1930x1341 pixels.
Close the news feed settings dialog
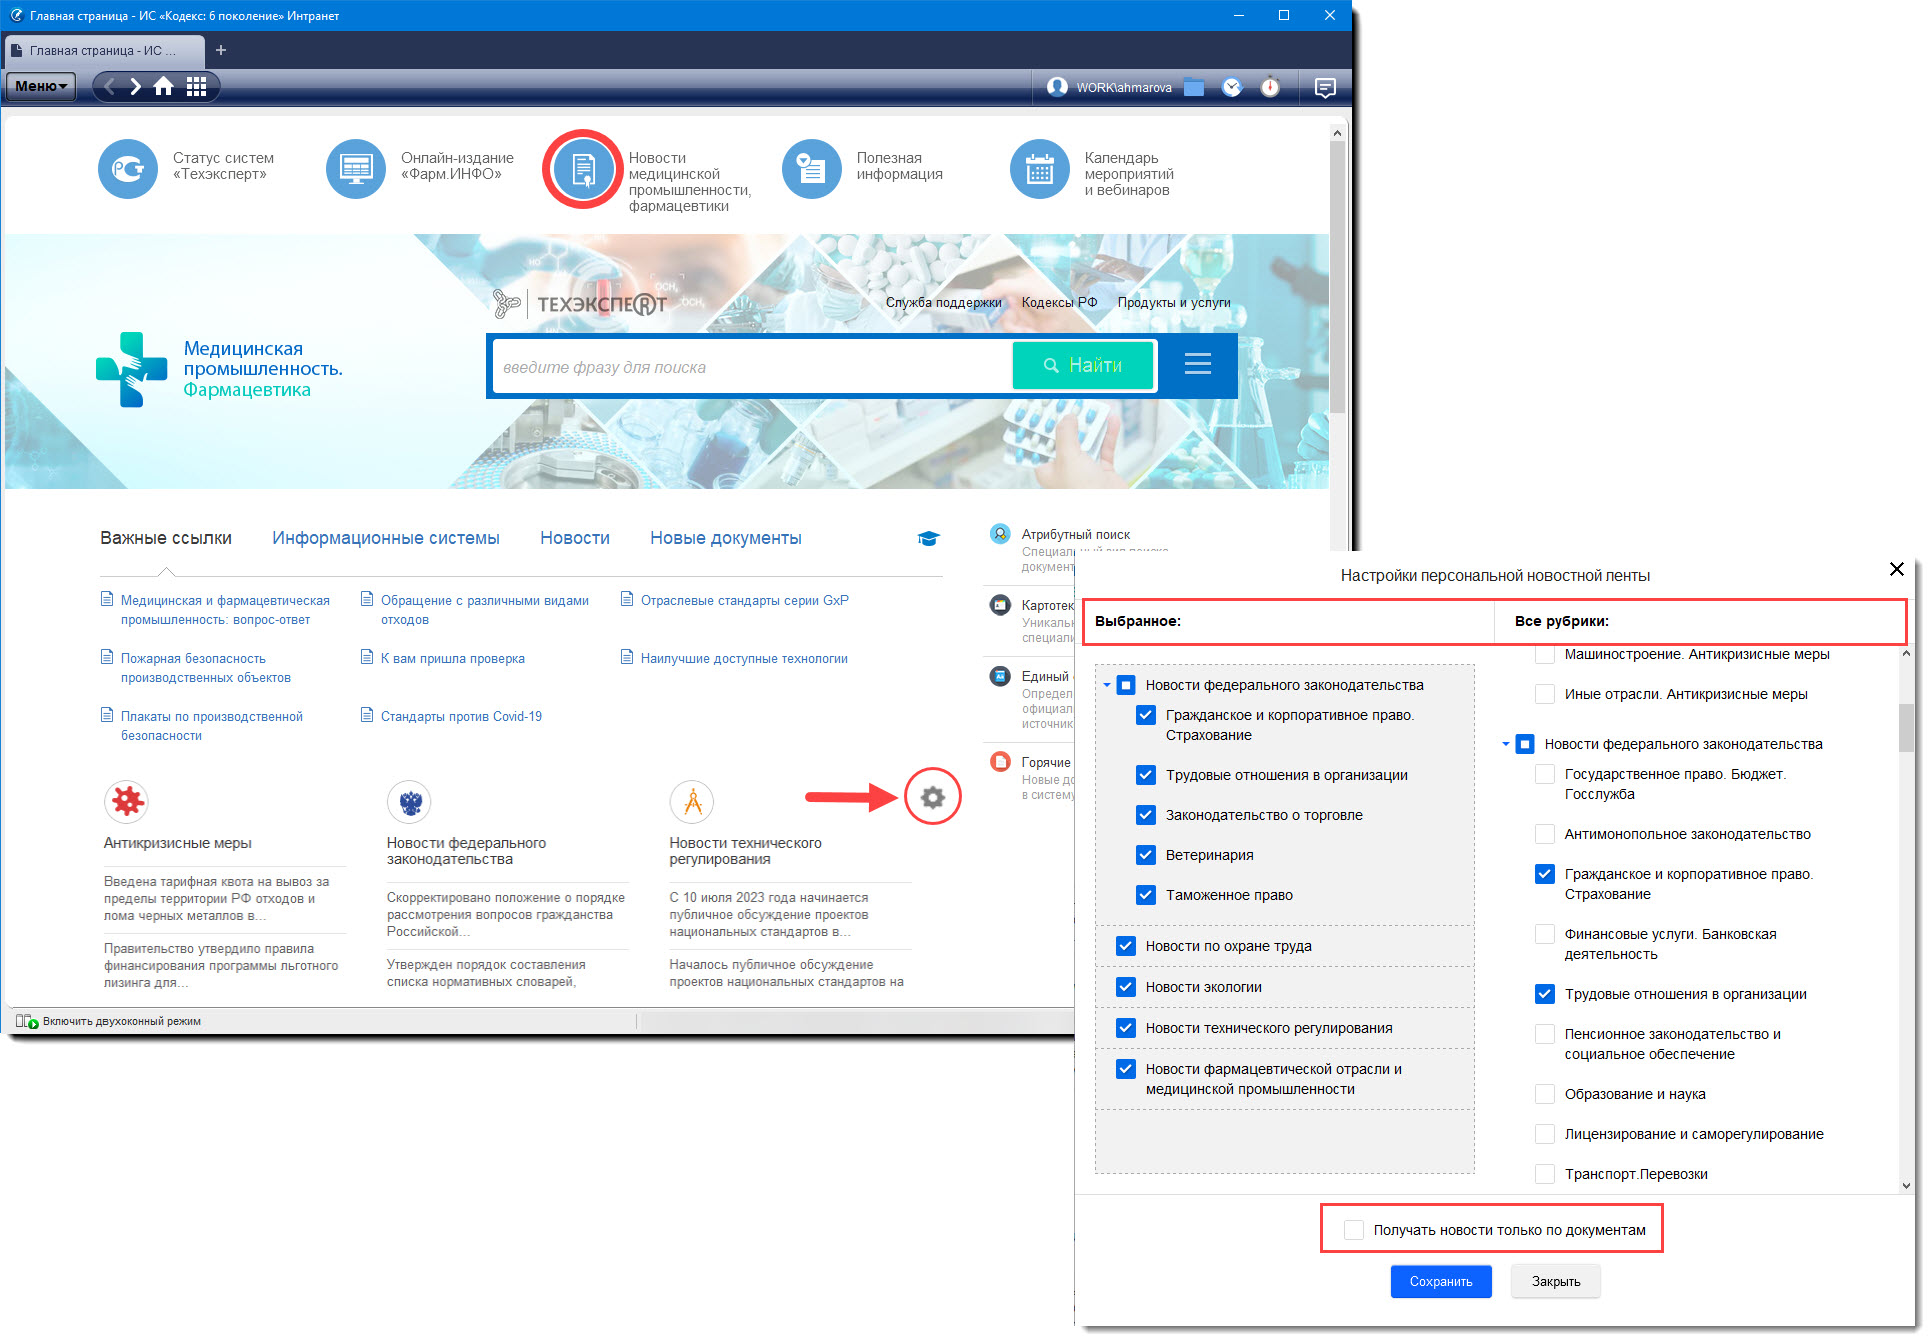[x=1896, y=569]
